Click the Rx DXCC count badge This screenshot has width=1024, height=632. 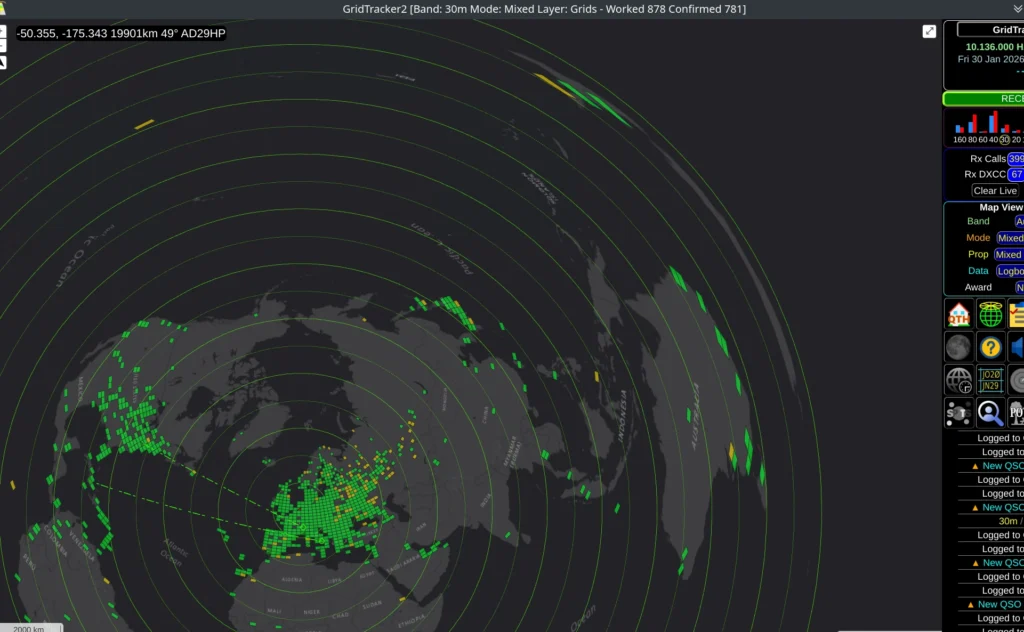tap(1015, 174)
